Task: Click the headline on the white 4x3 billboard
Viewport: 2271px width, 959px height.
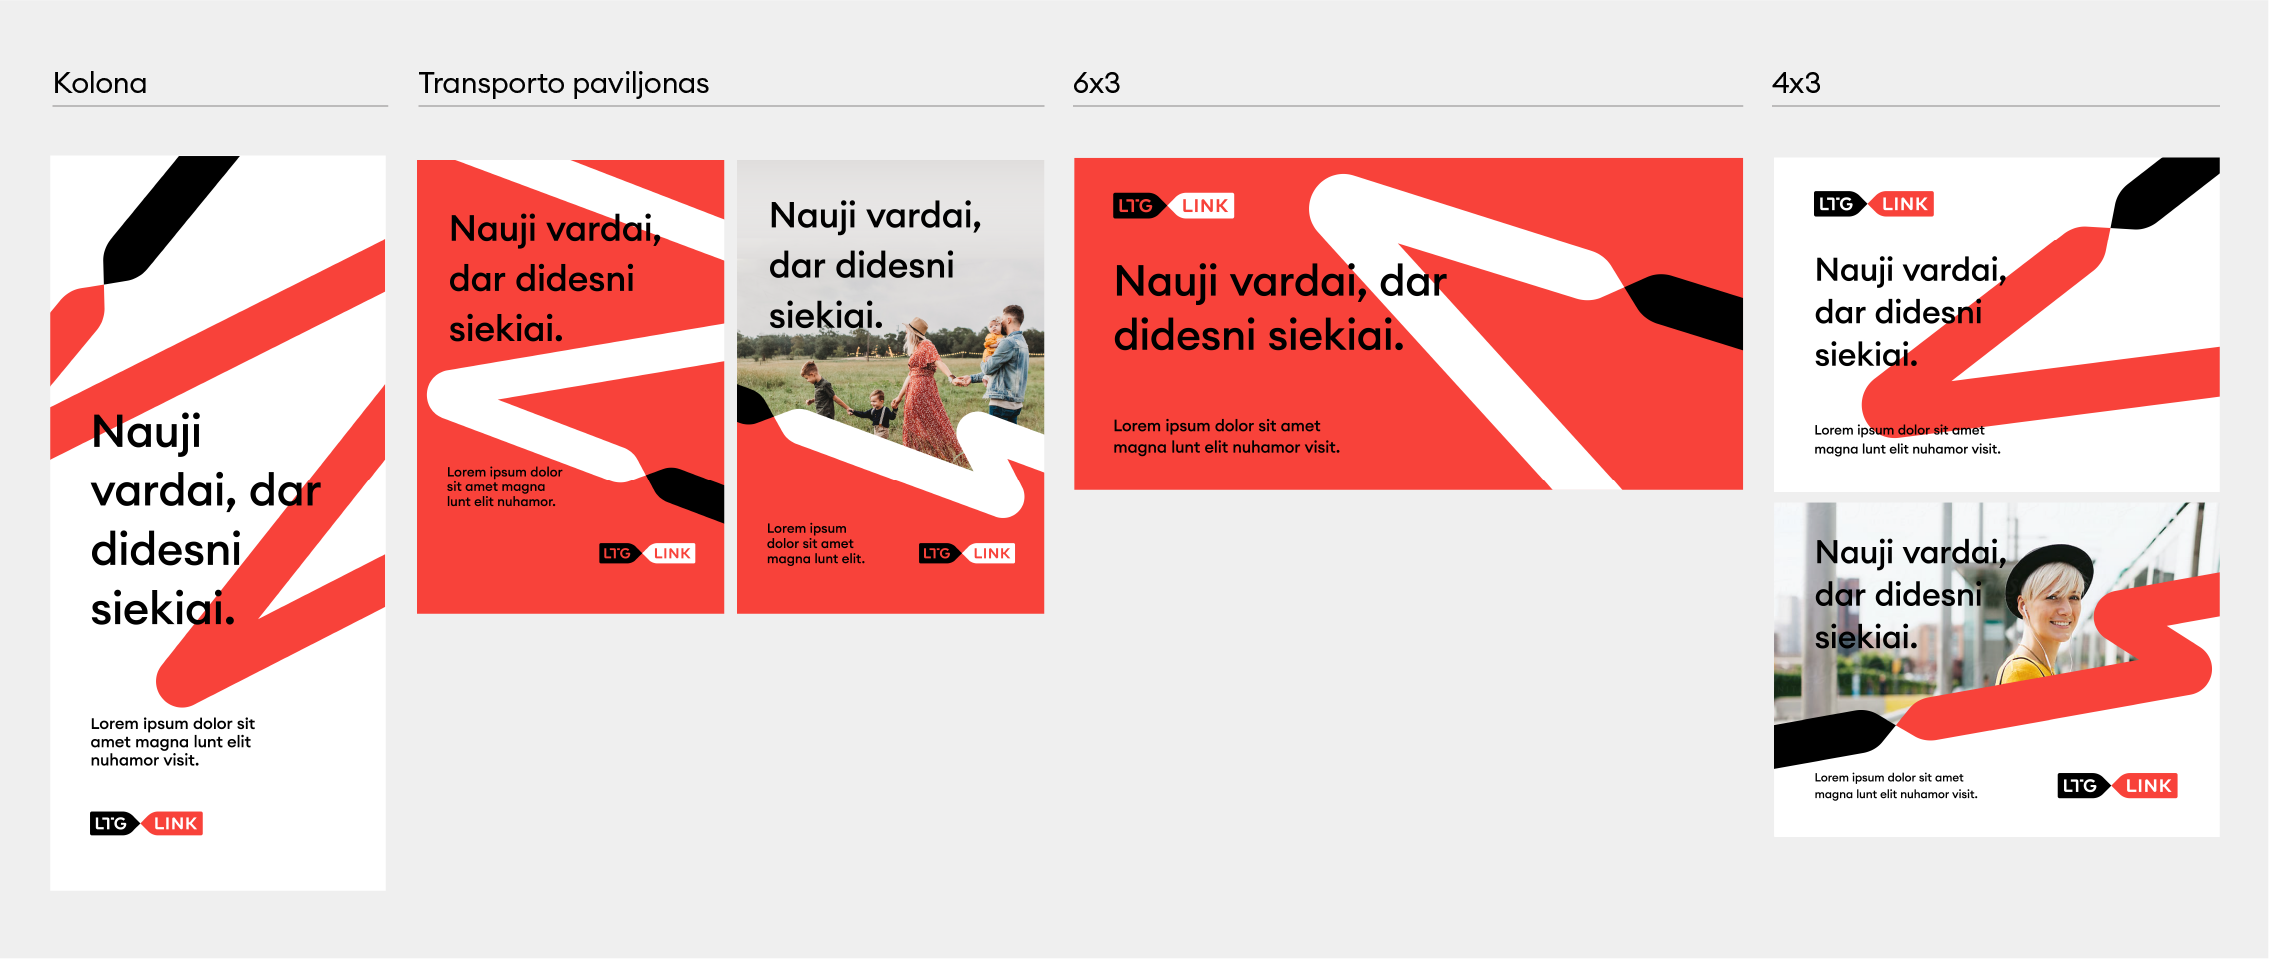Action: 1905,312
